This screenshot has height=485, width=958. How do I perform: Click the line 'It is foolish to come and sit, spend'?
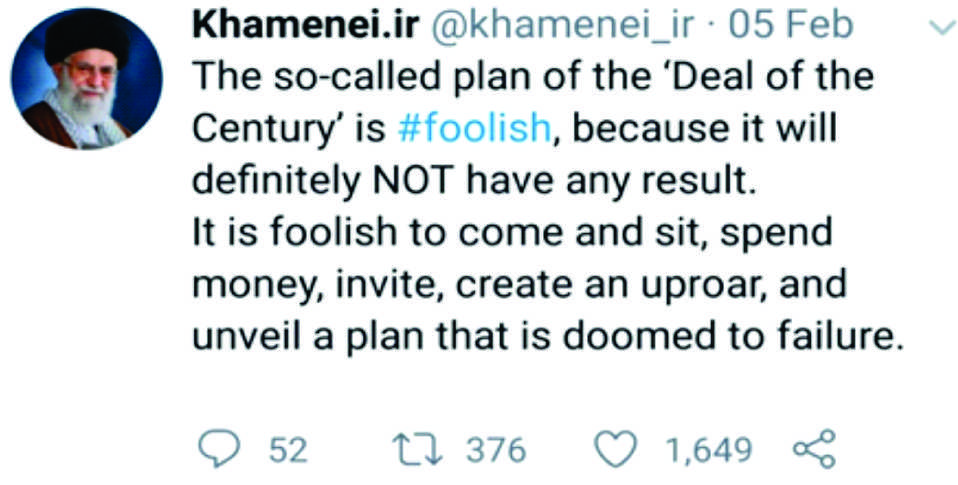pos(511,232)
